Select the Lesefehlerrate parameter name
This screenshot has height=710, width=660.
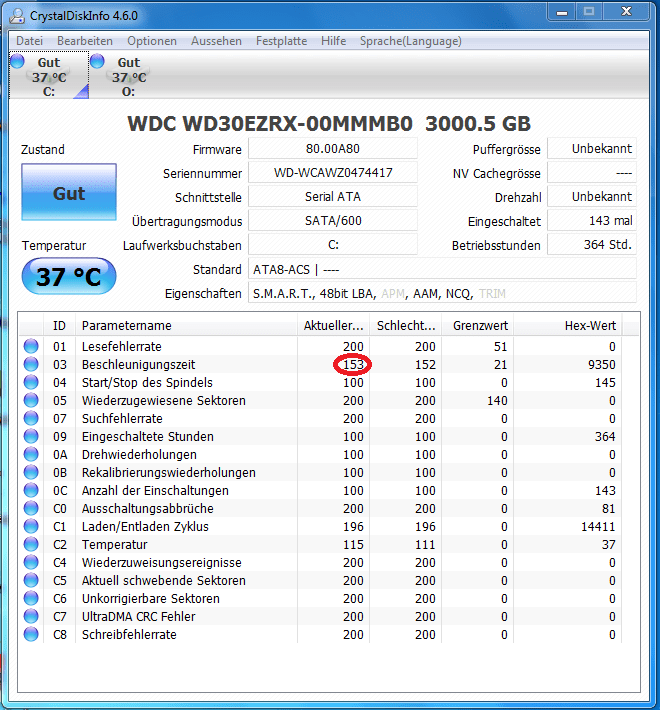point(121,346)
